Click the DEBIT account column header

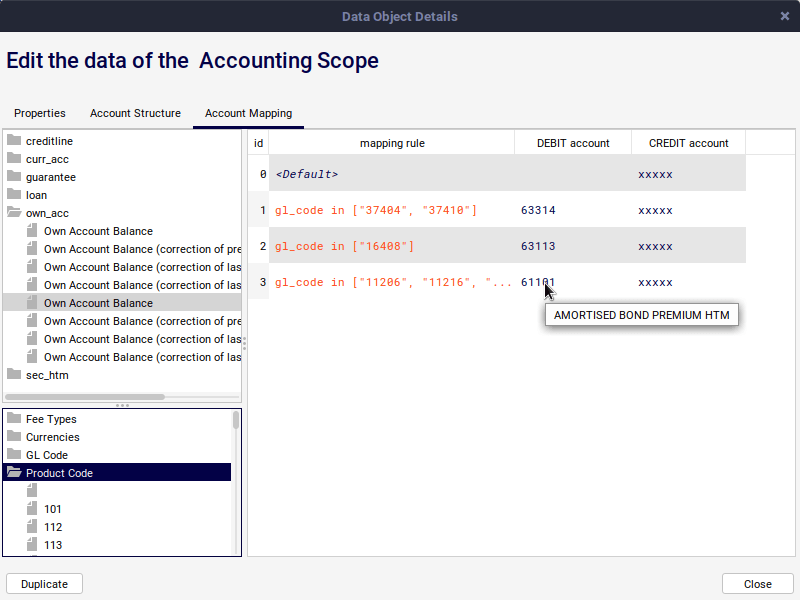[x=573, y=143]
